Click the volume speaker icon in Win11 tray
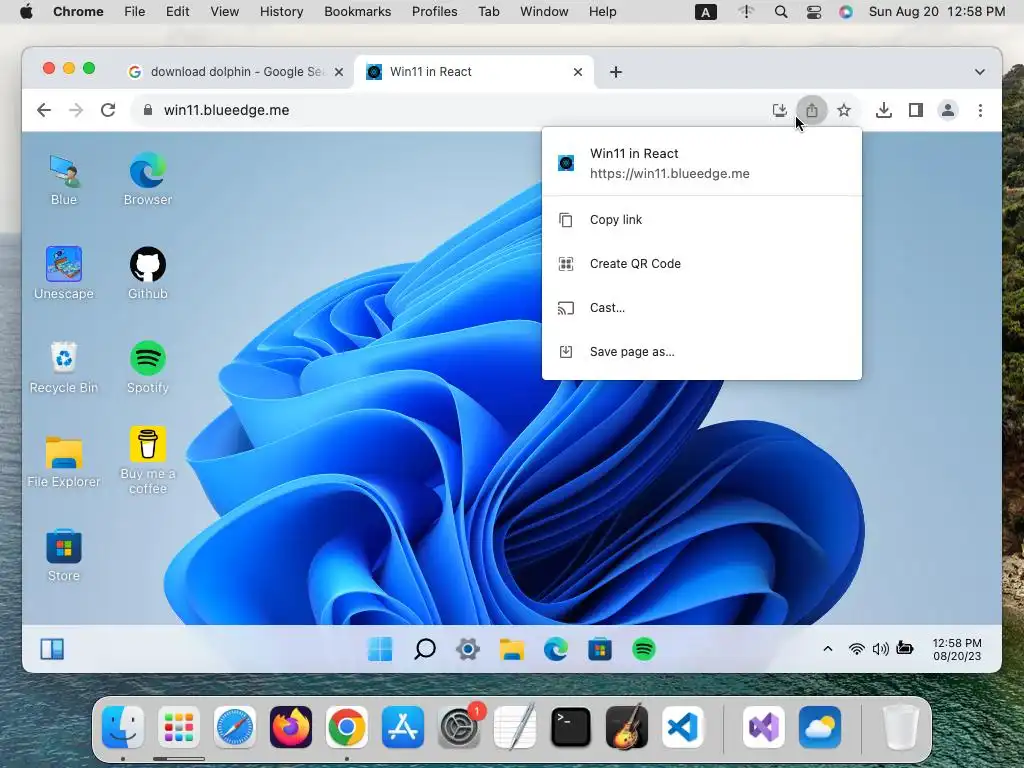1024x768 pixels. coord(880,648)
